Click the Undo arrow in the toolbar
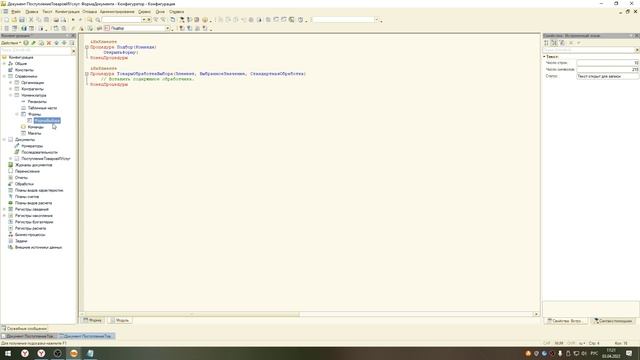 pyautogui.click(x=73, y=20)
